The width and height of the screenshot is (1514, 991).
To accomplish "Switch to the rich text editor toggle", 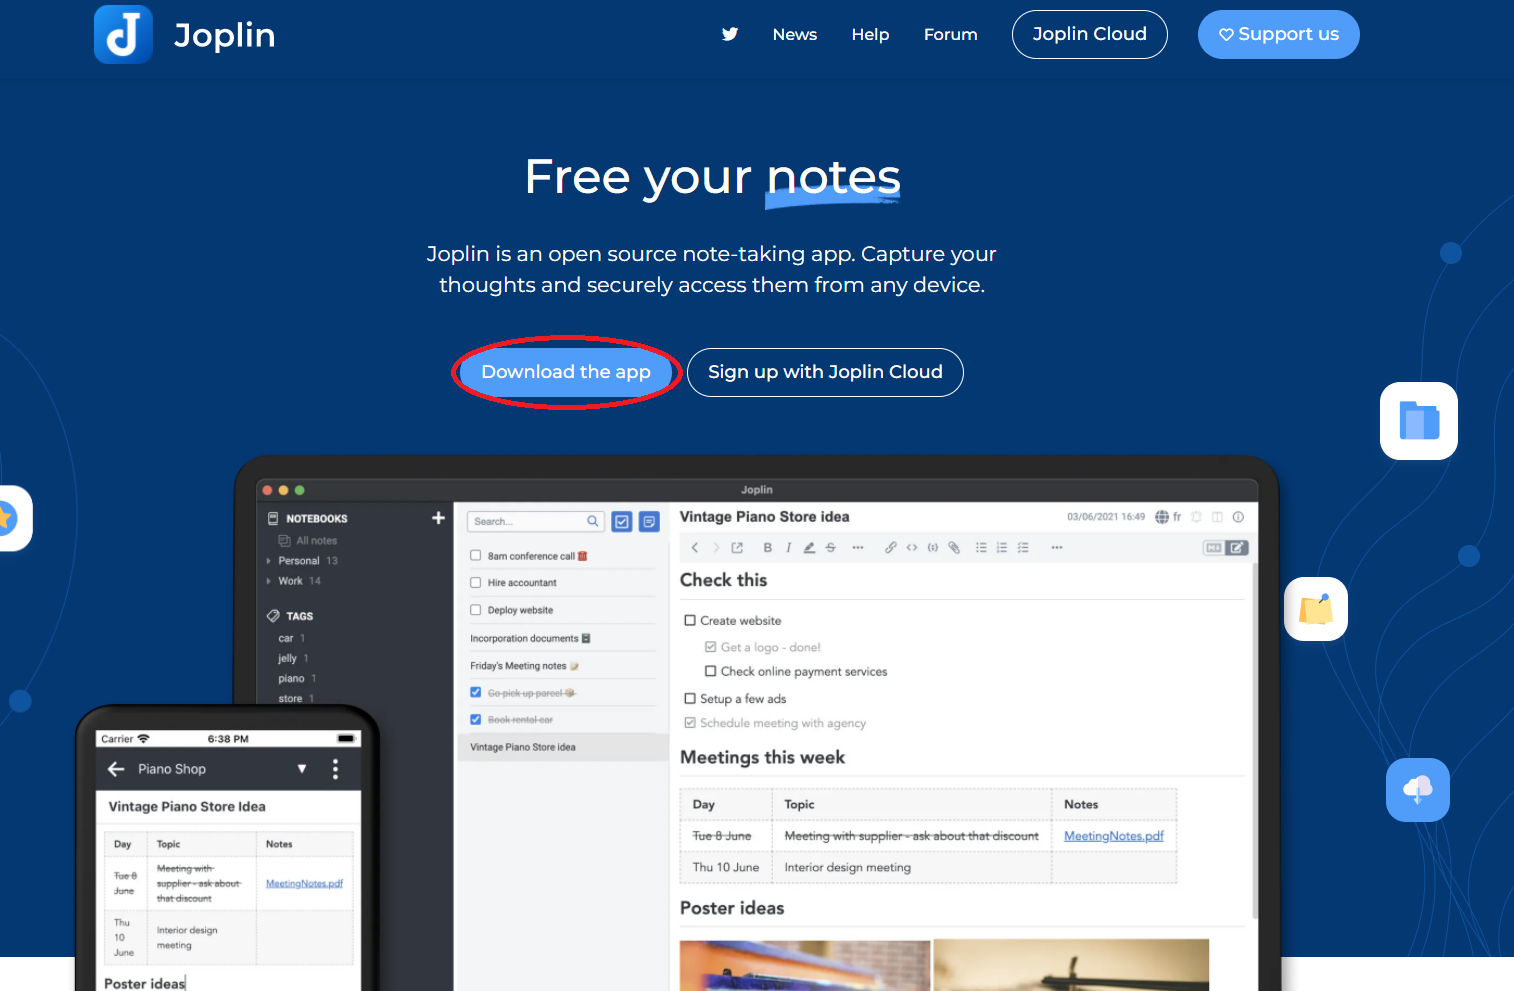I will [x=1237, y=548].
